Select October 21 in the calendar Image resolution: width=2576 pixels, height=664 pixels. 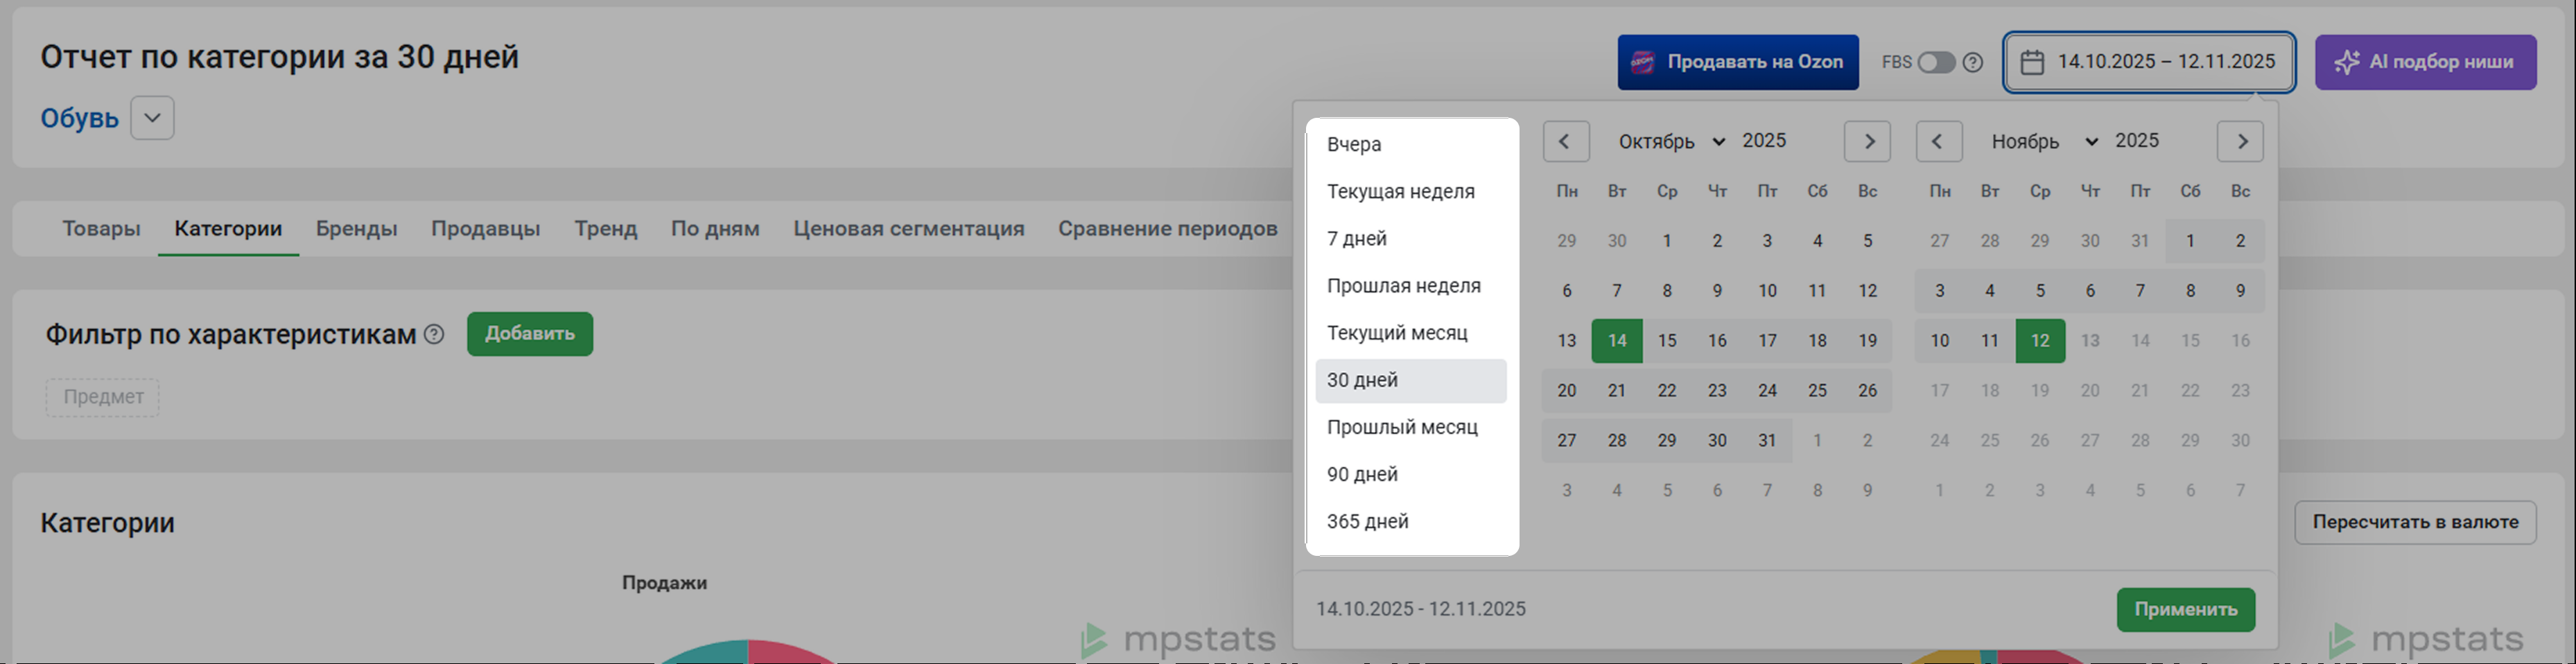coord(1616,391)
